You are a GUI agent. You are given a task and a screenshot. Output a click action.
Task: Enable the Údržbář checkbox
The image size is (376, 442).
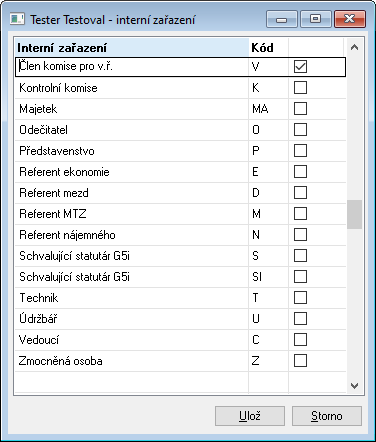(x=300, y=319)
